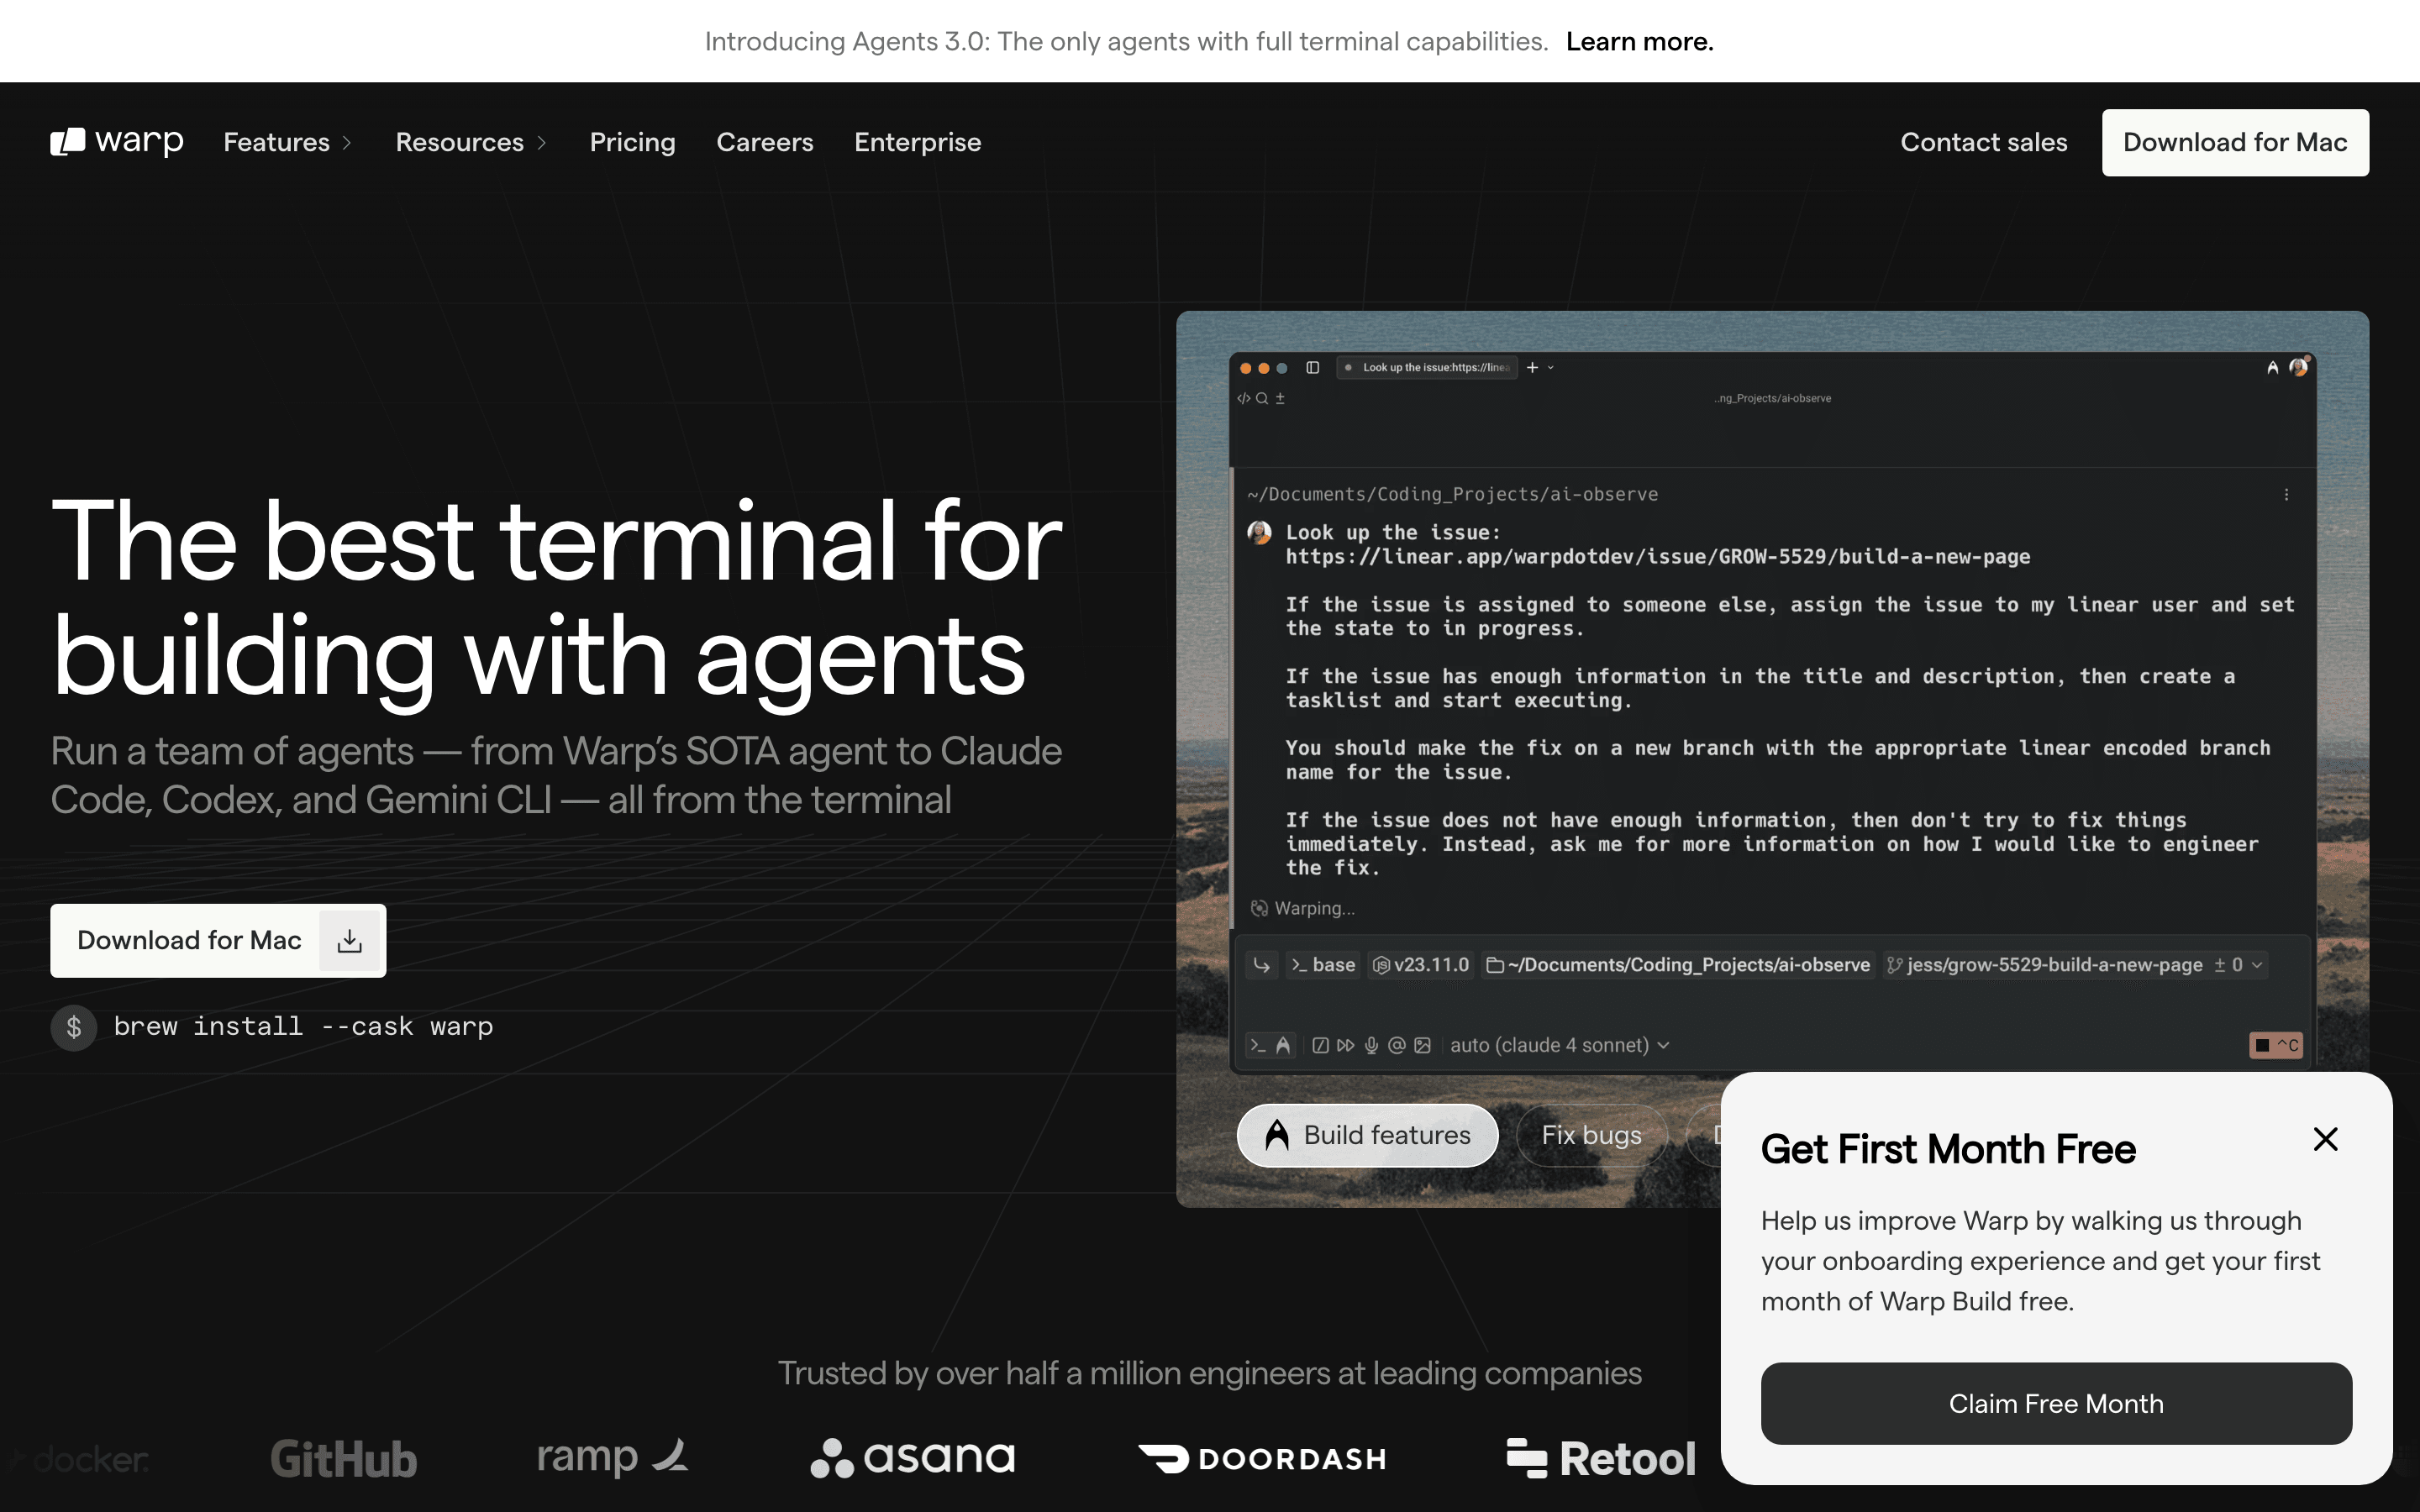Toggle the terminal/agent input mode switch
This screenshot has width=2420, height=1512.
pyautogui.click(x=1271, y=1045)
